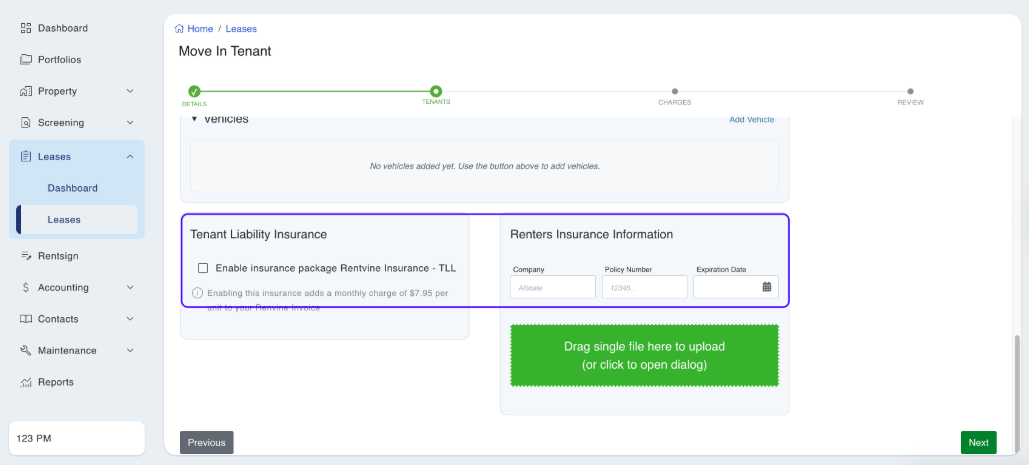
Task: Open Leases Dashboard submenu item
Action: pyautogui.click(x=72, y=188)
